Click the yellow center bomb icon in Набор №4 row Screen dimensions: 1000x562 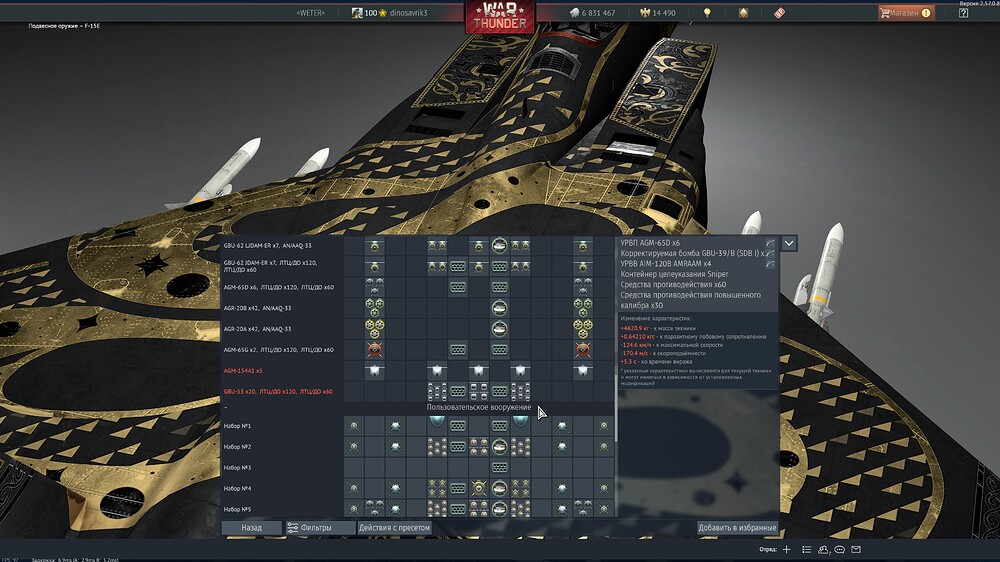tap(478, 489)
